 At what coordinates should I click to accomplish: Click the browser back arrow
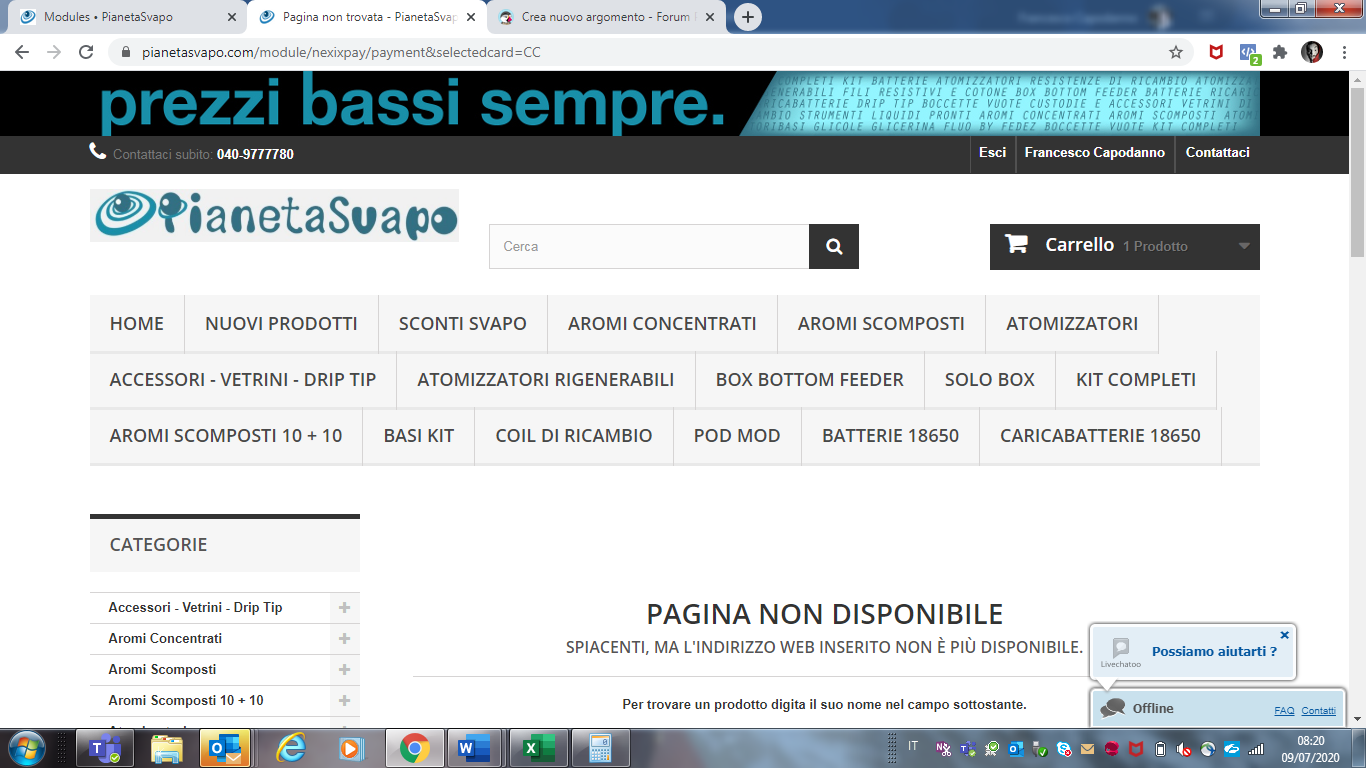tap(22, 52)
